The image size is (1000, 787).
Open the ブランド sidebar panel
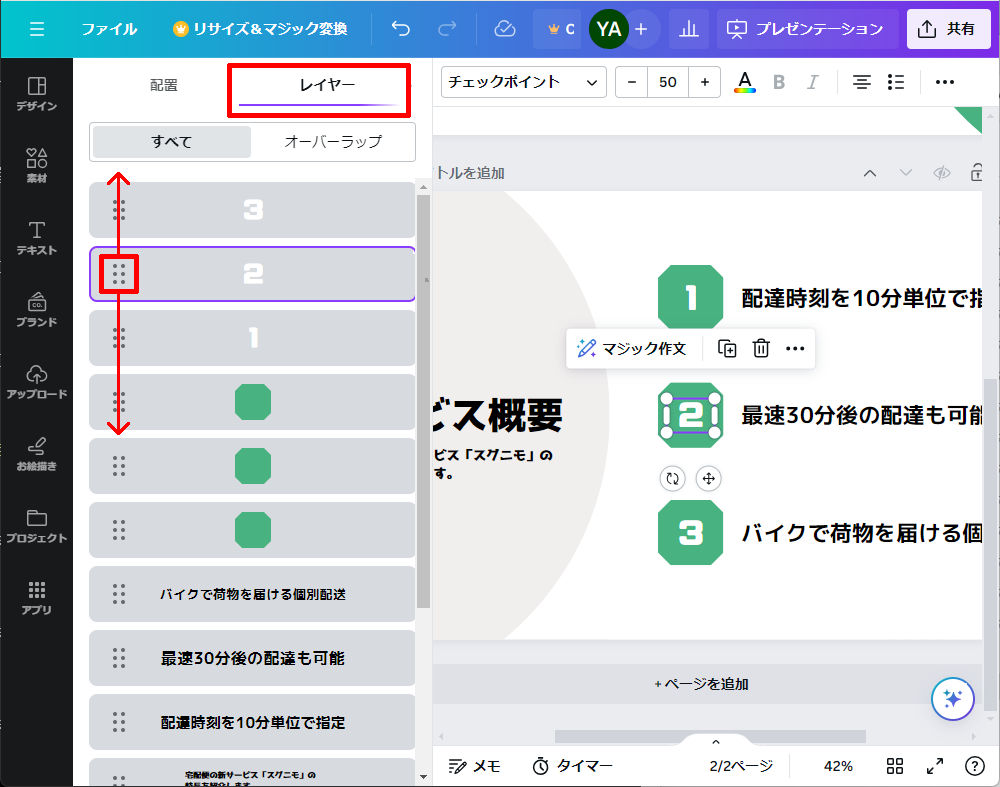[x=37, y=310]
